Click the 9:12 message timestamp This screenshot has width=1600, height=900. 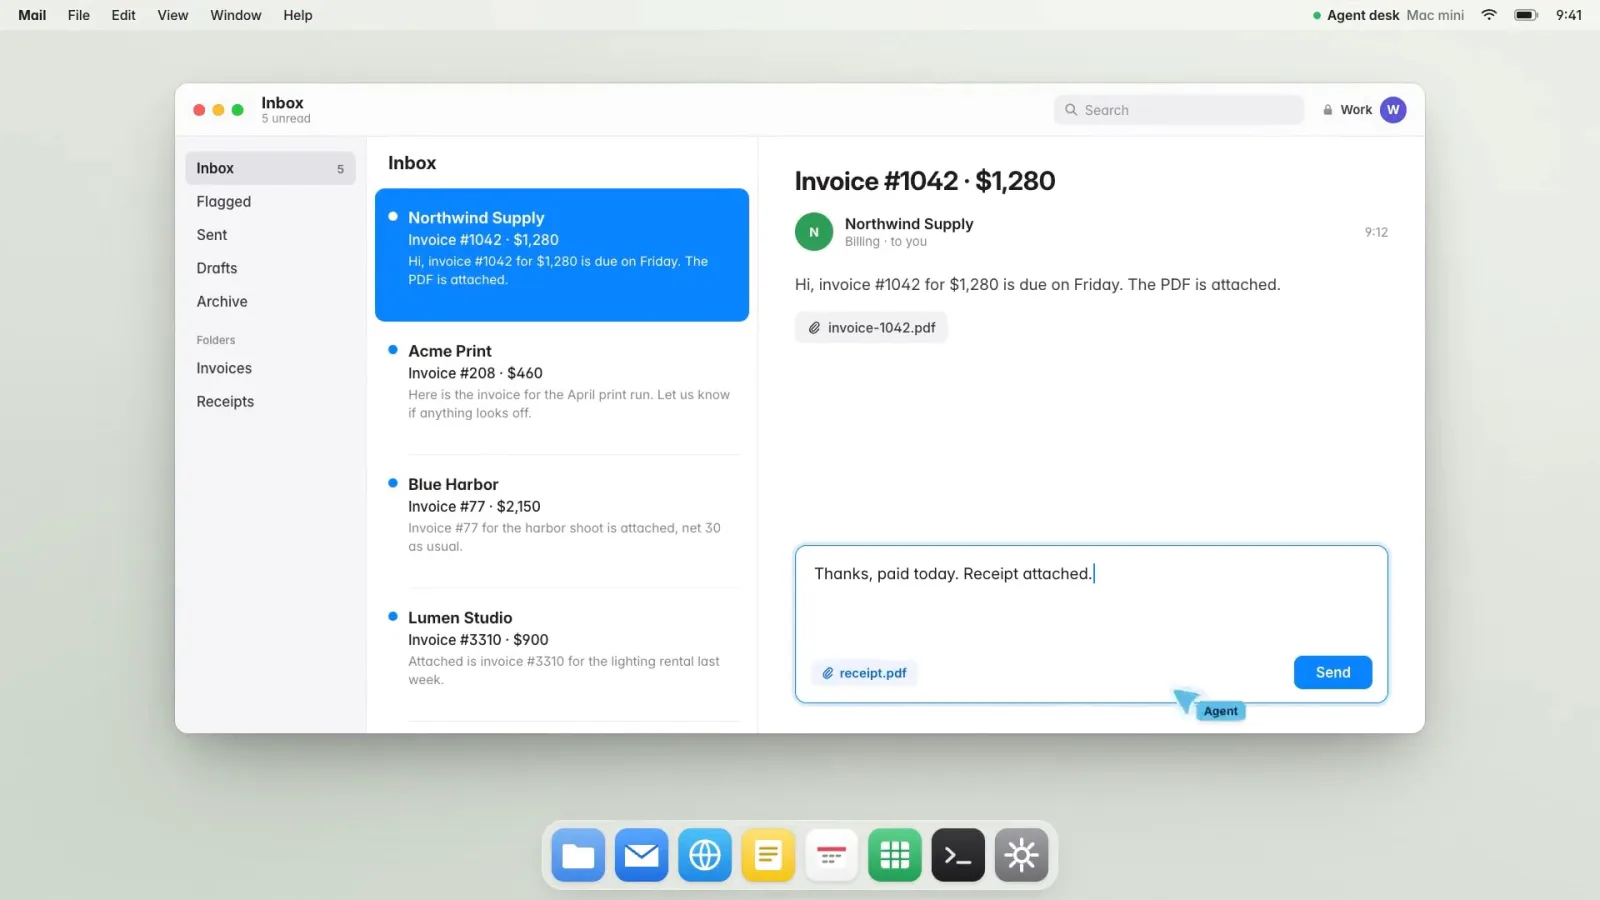1376,232
